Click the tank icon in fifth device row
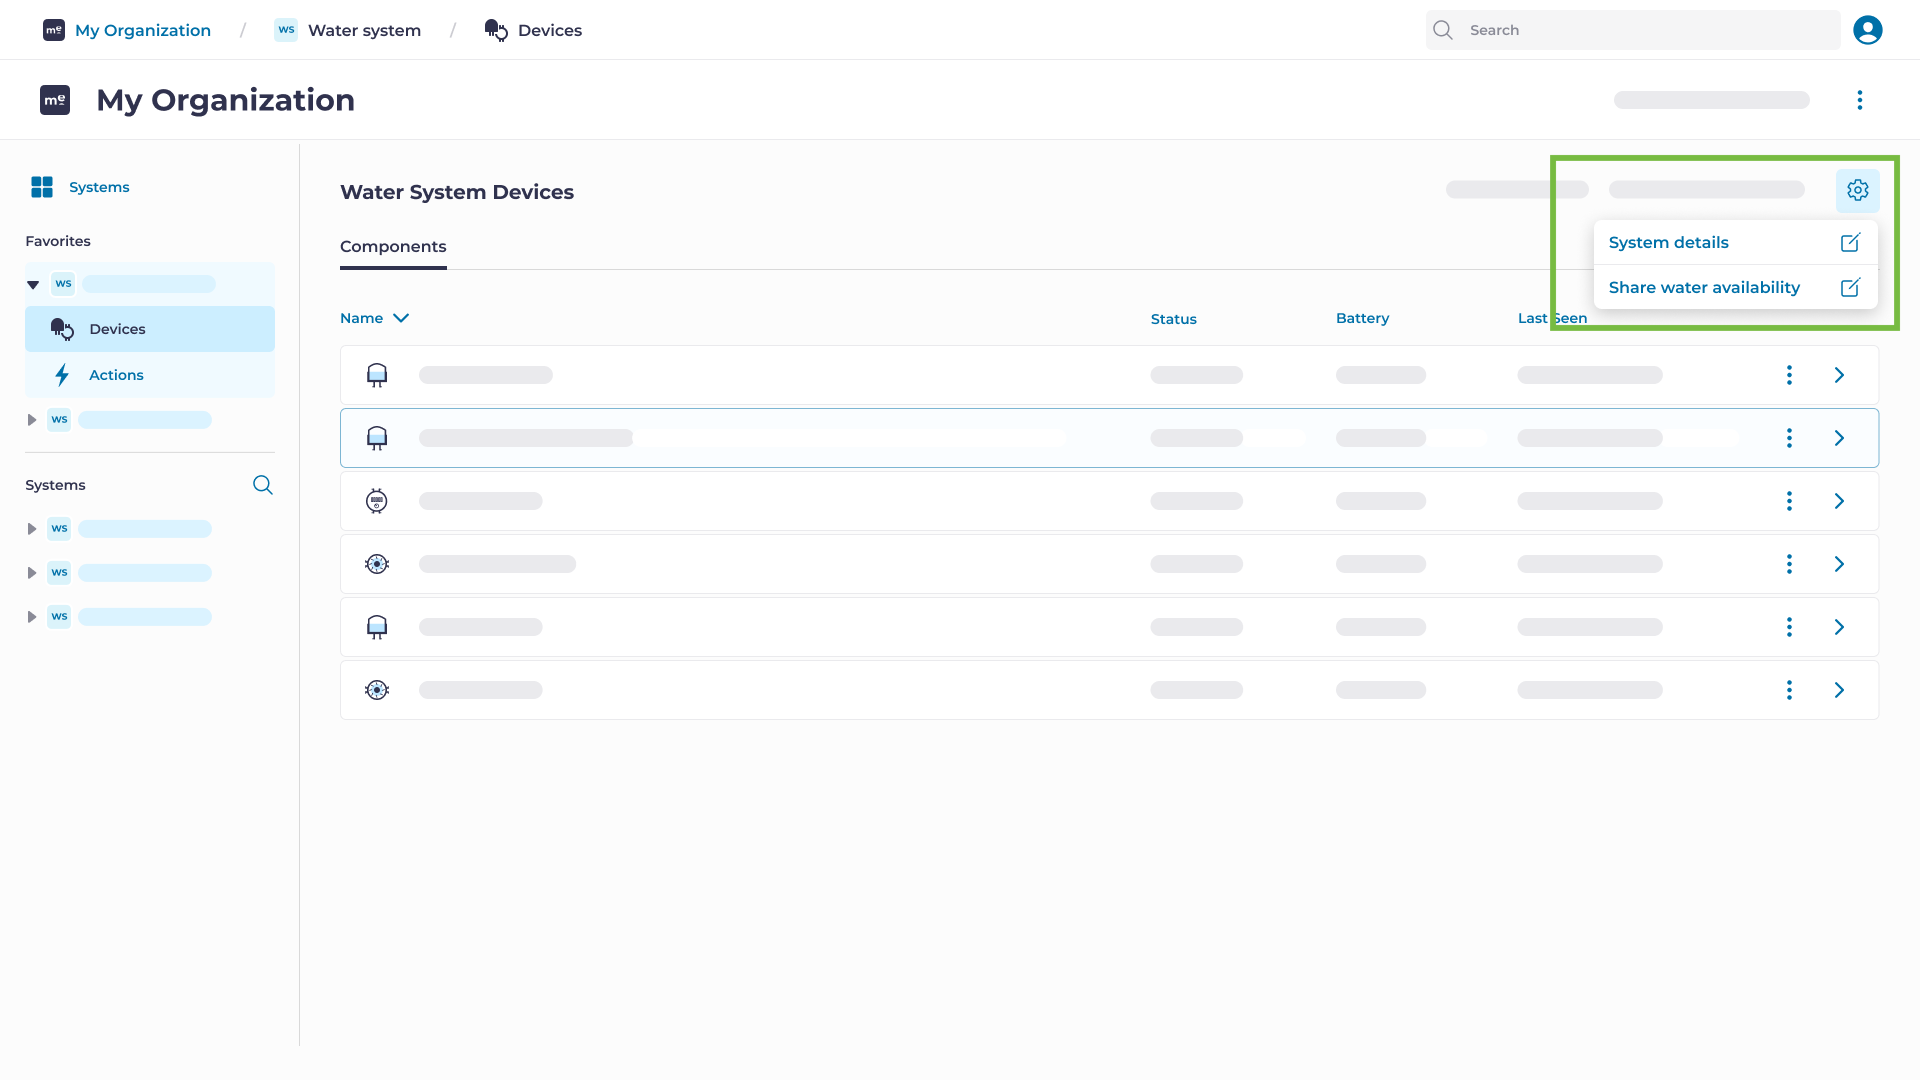This screenshot has height=1080, width=1920. click(377, 627)
